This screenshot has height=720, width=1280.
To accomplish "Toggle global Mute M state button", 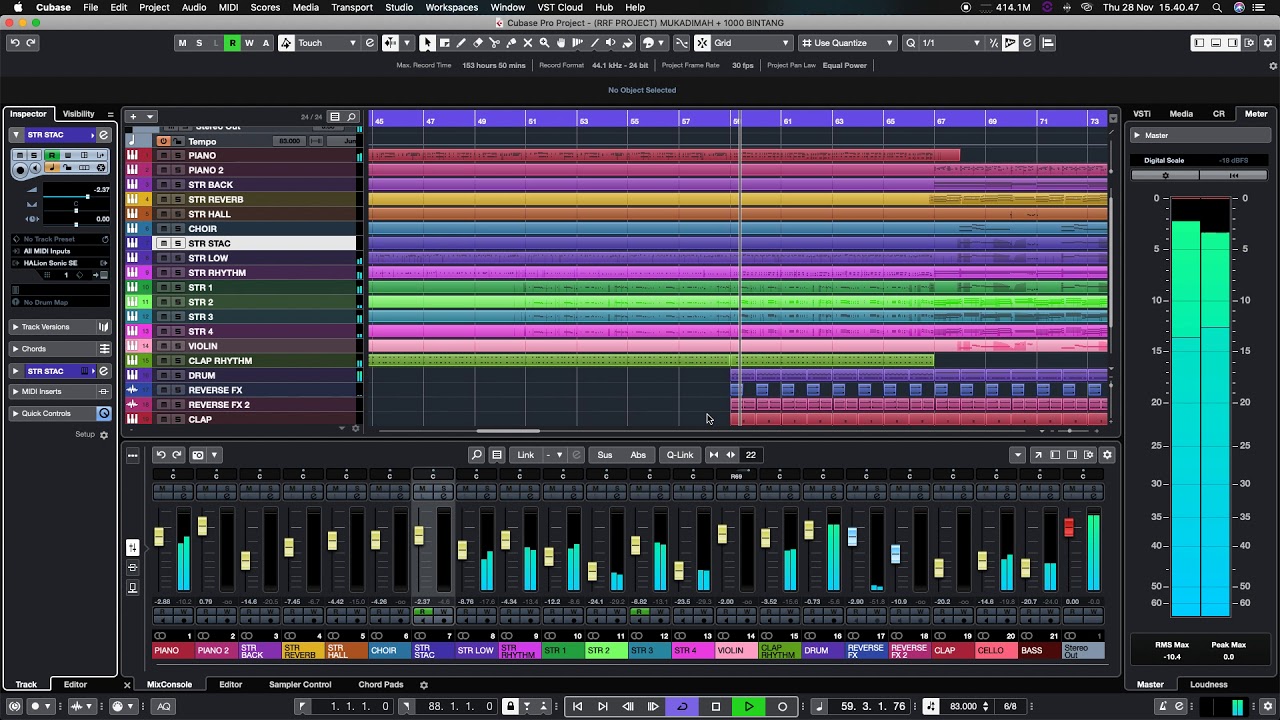I will tap(182, 43).
